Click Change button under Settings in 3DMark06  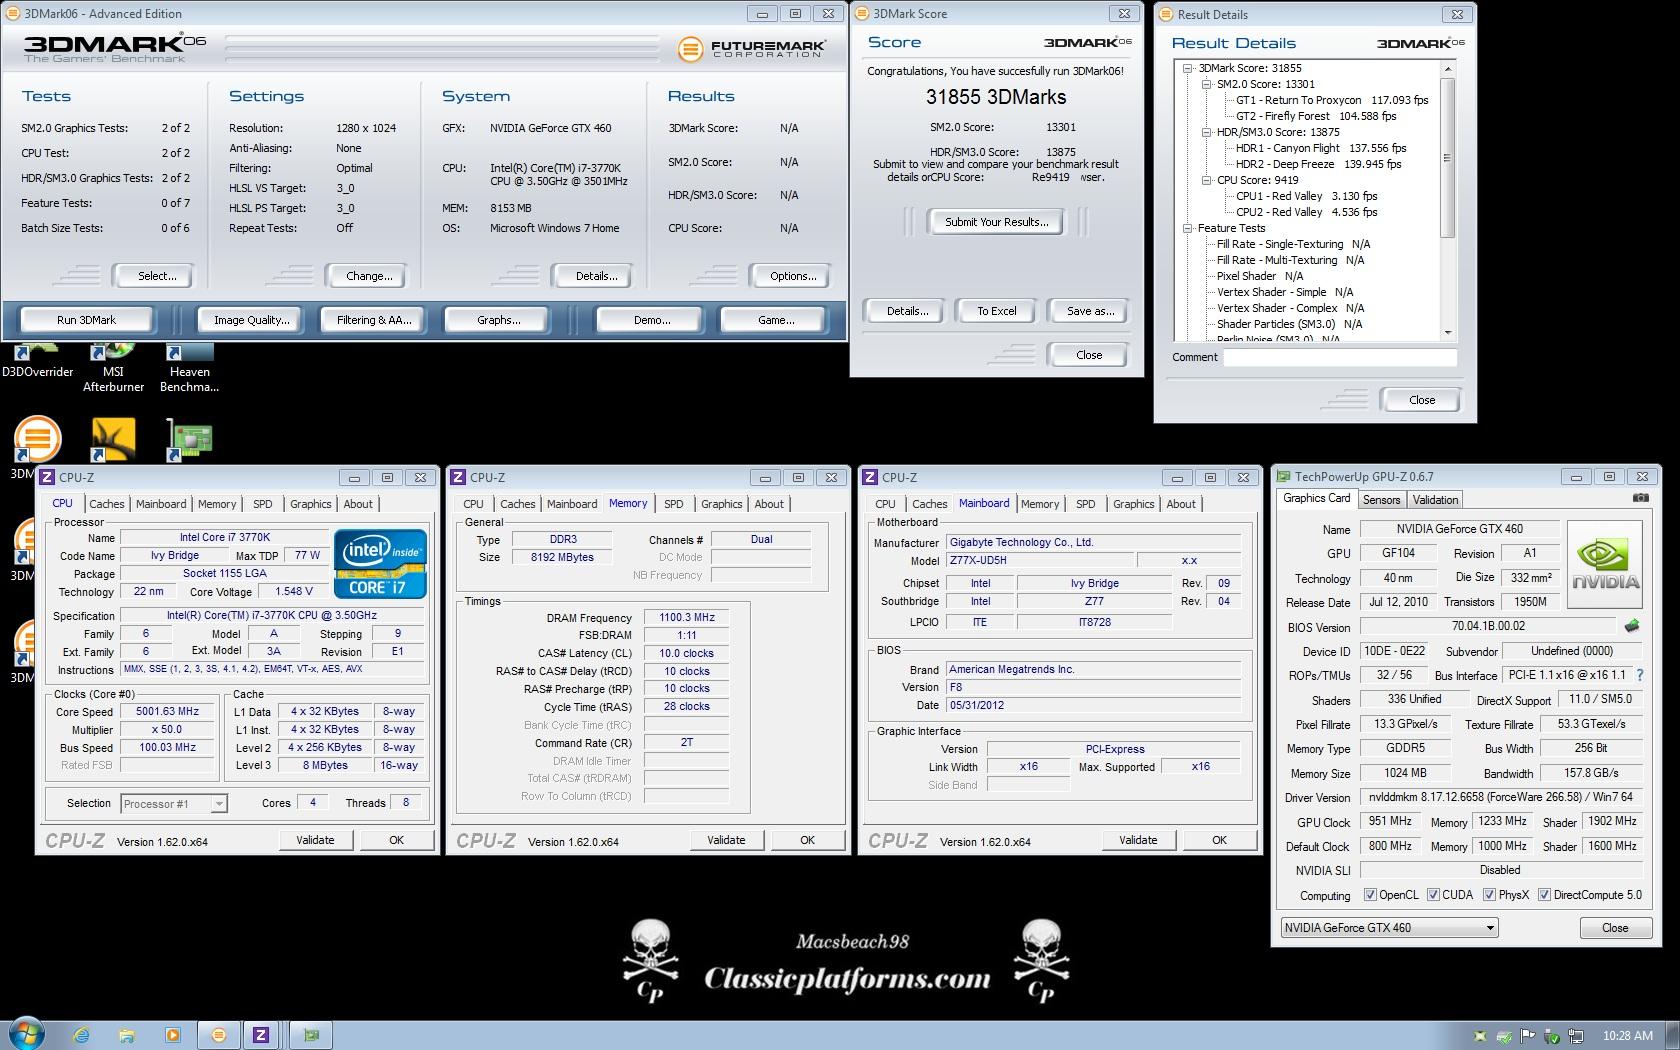(369, 276)
